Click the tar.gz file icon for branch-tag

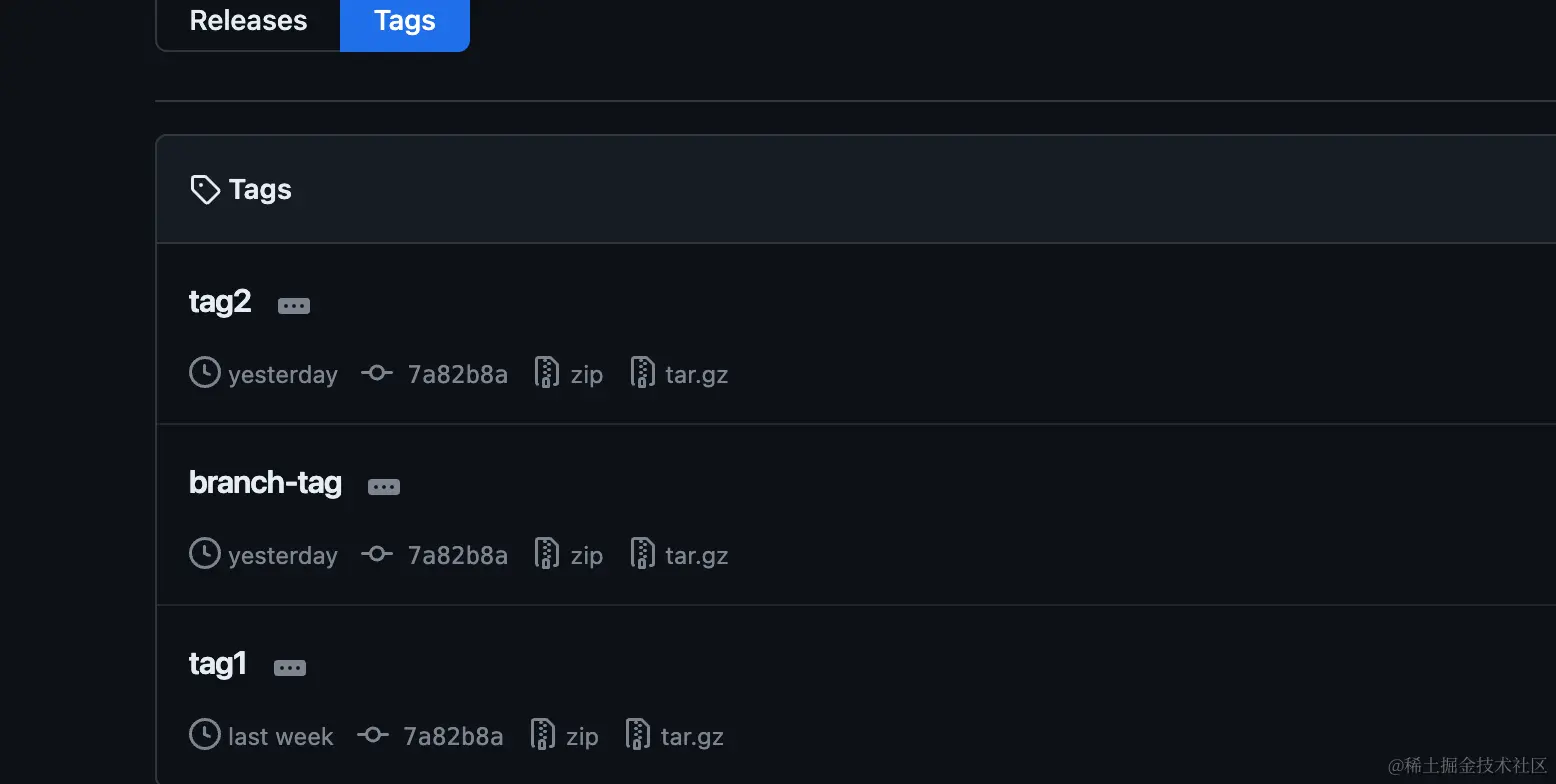pos(642,554)
